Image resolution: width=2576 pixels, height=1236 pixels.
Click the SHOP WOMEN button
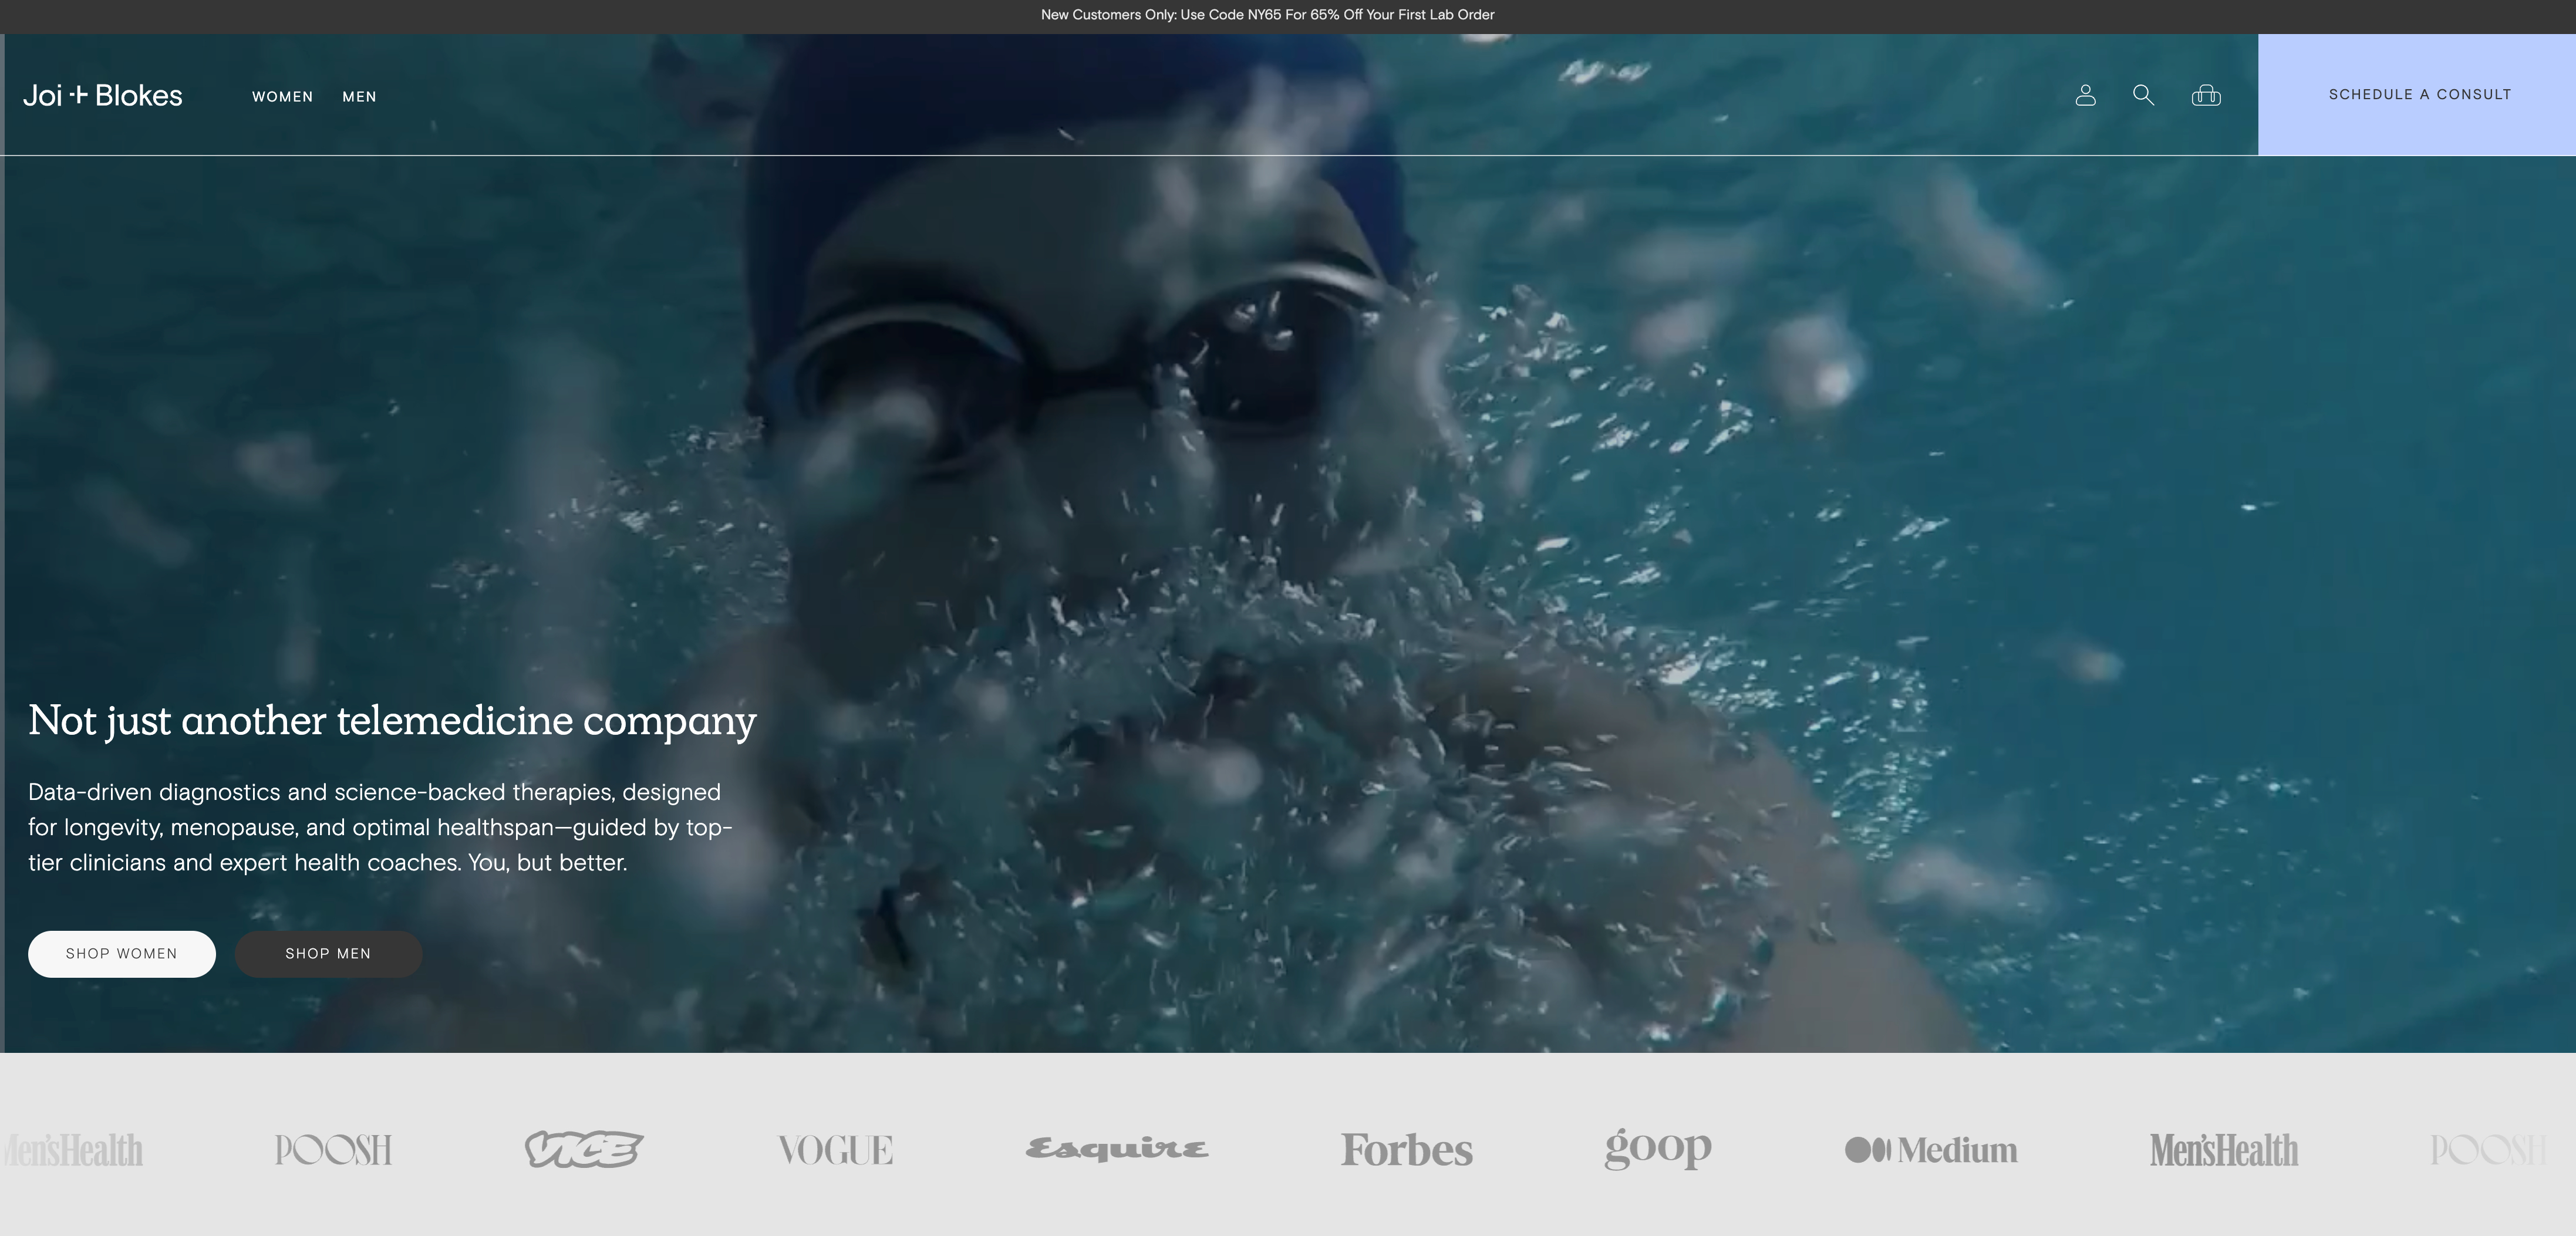(122, 954)
